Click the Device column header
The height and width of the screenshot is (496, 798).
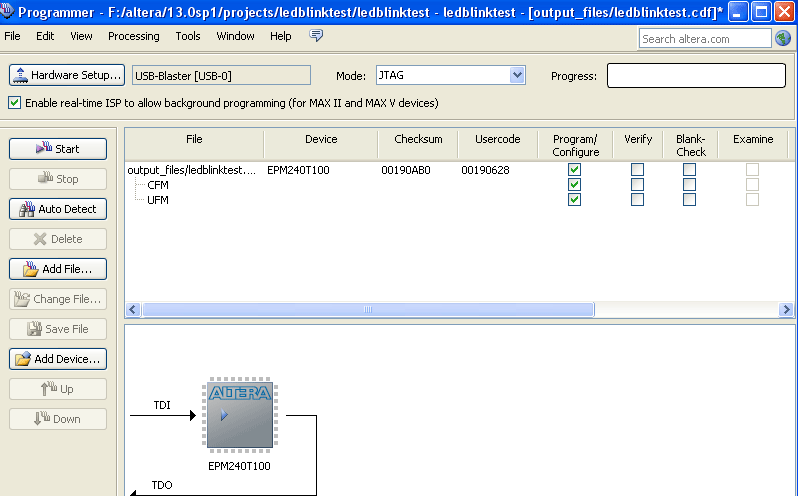click(321, 144)
